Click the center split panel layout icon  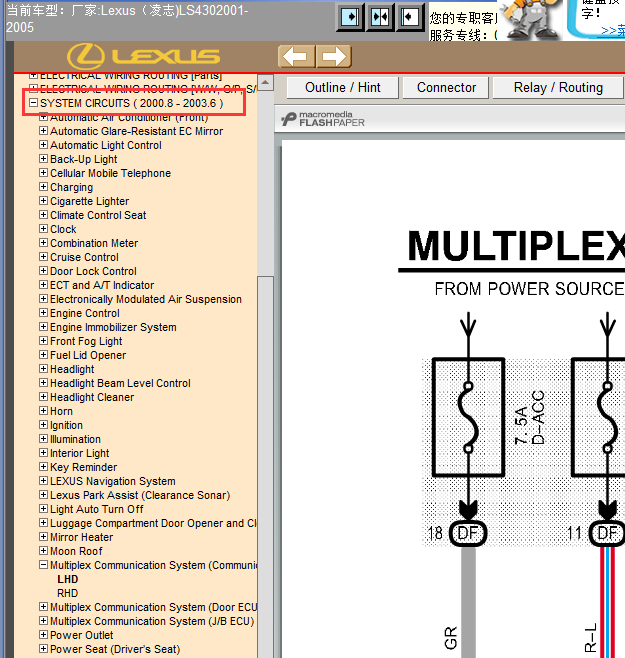[380, 17]
